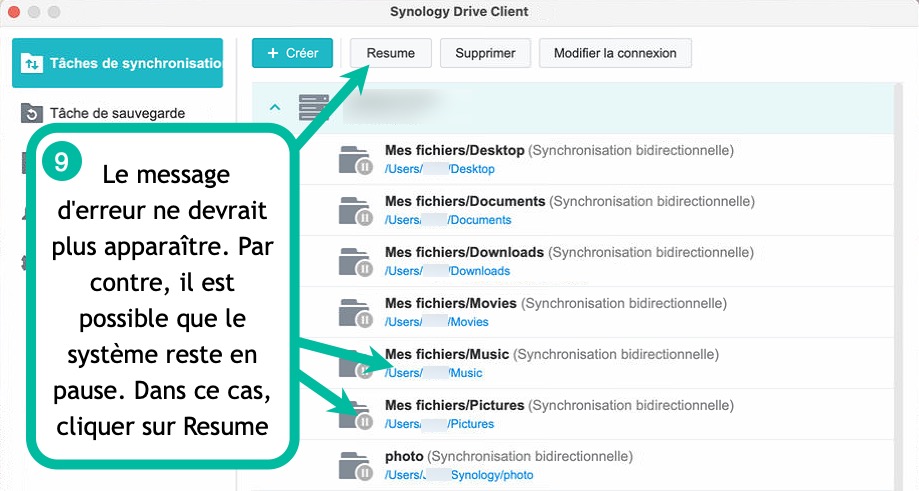Click the sync arrows folder icon in sidebar
This screenshot has height=491, width=919.
33,63
